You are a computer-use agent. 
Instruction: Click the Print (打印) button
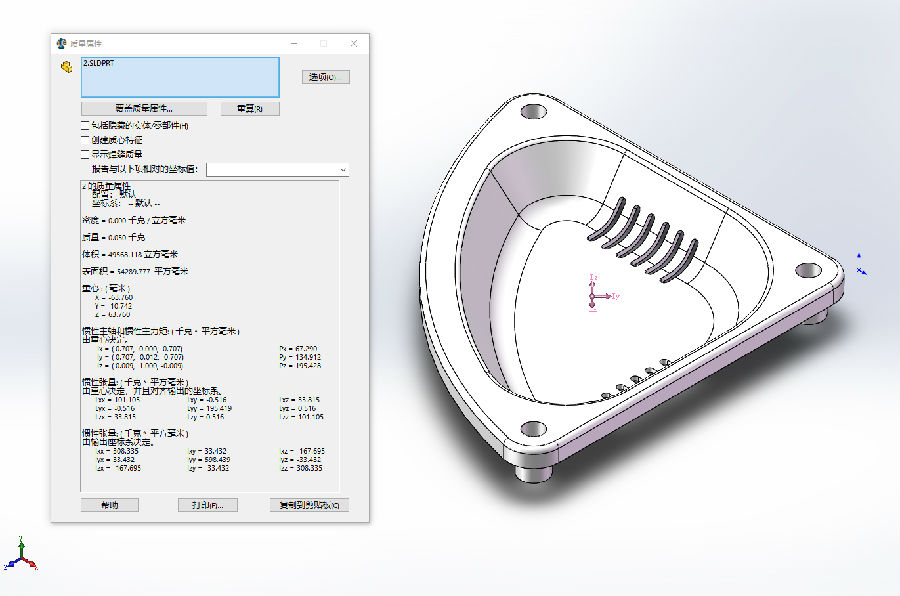pyautogui.click(x=207, y=505)
